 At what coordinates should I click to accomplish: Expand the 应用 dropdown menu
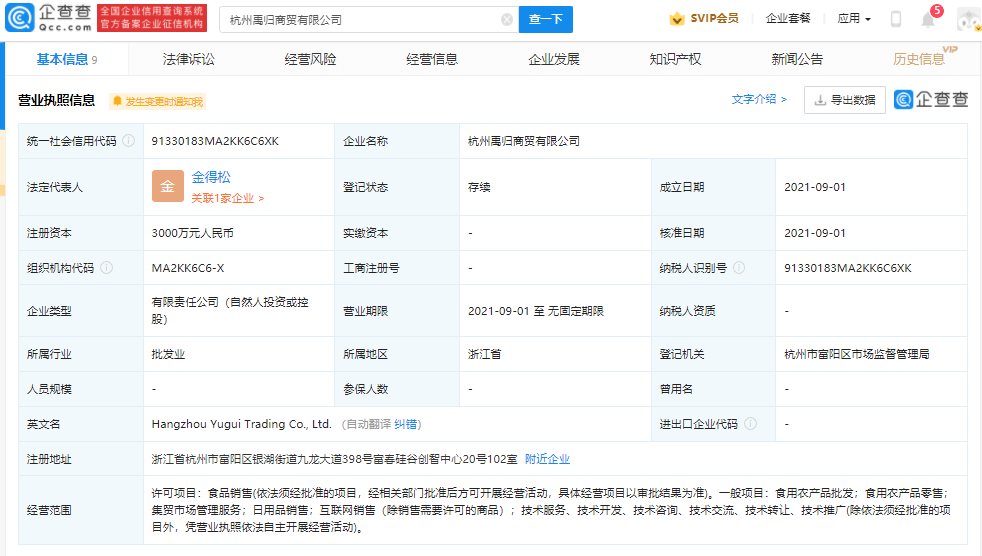tap(854, 19)
